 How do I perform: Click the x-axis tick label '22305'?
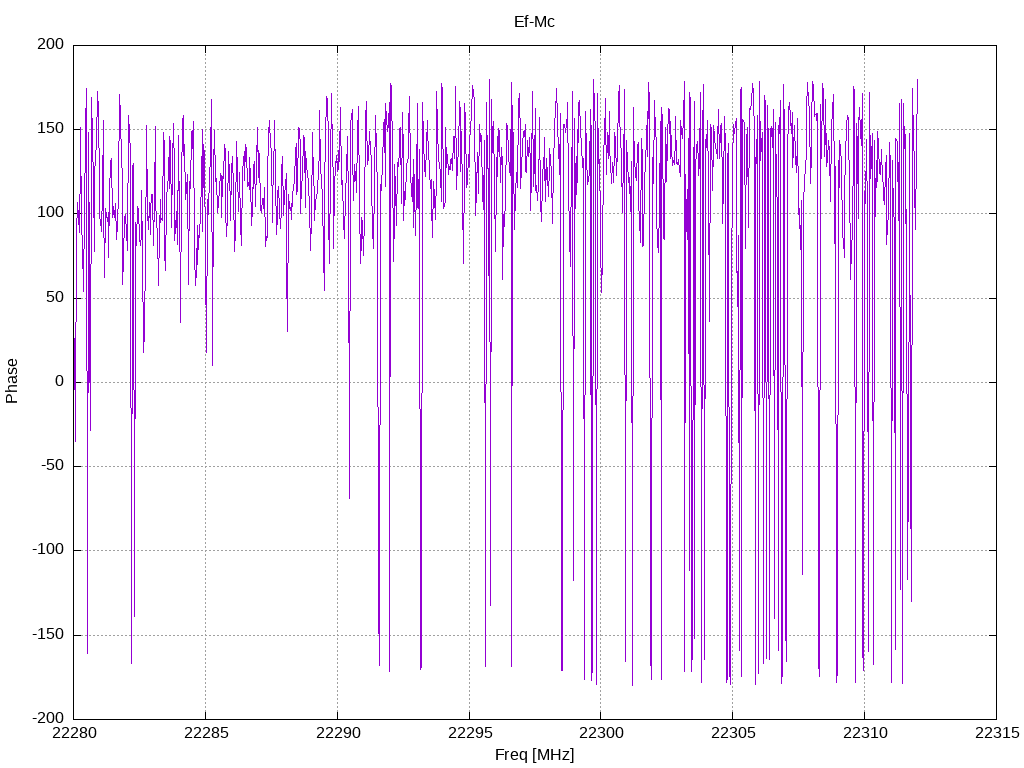pos(733,733)
